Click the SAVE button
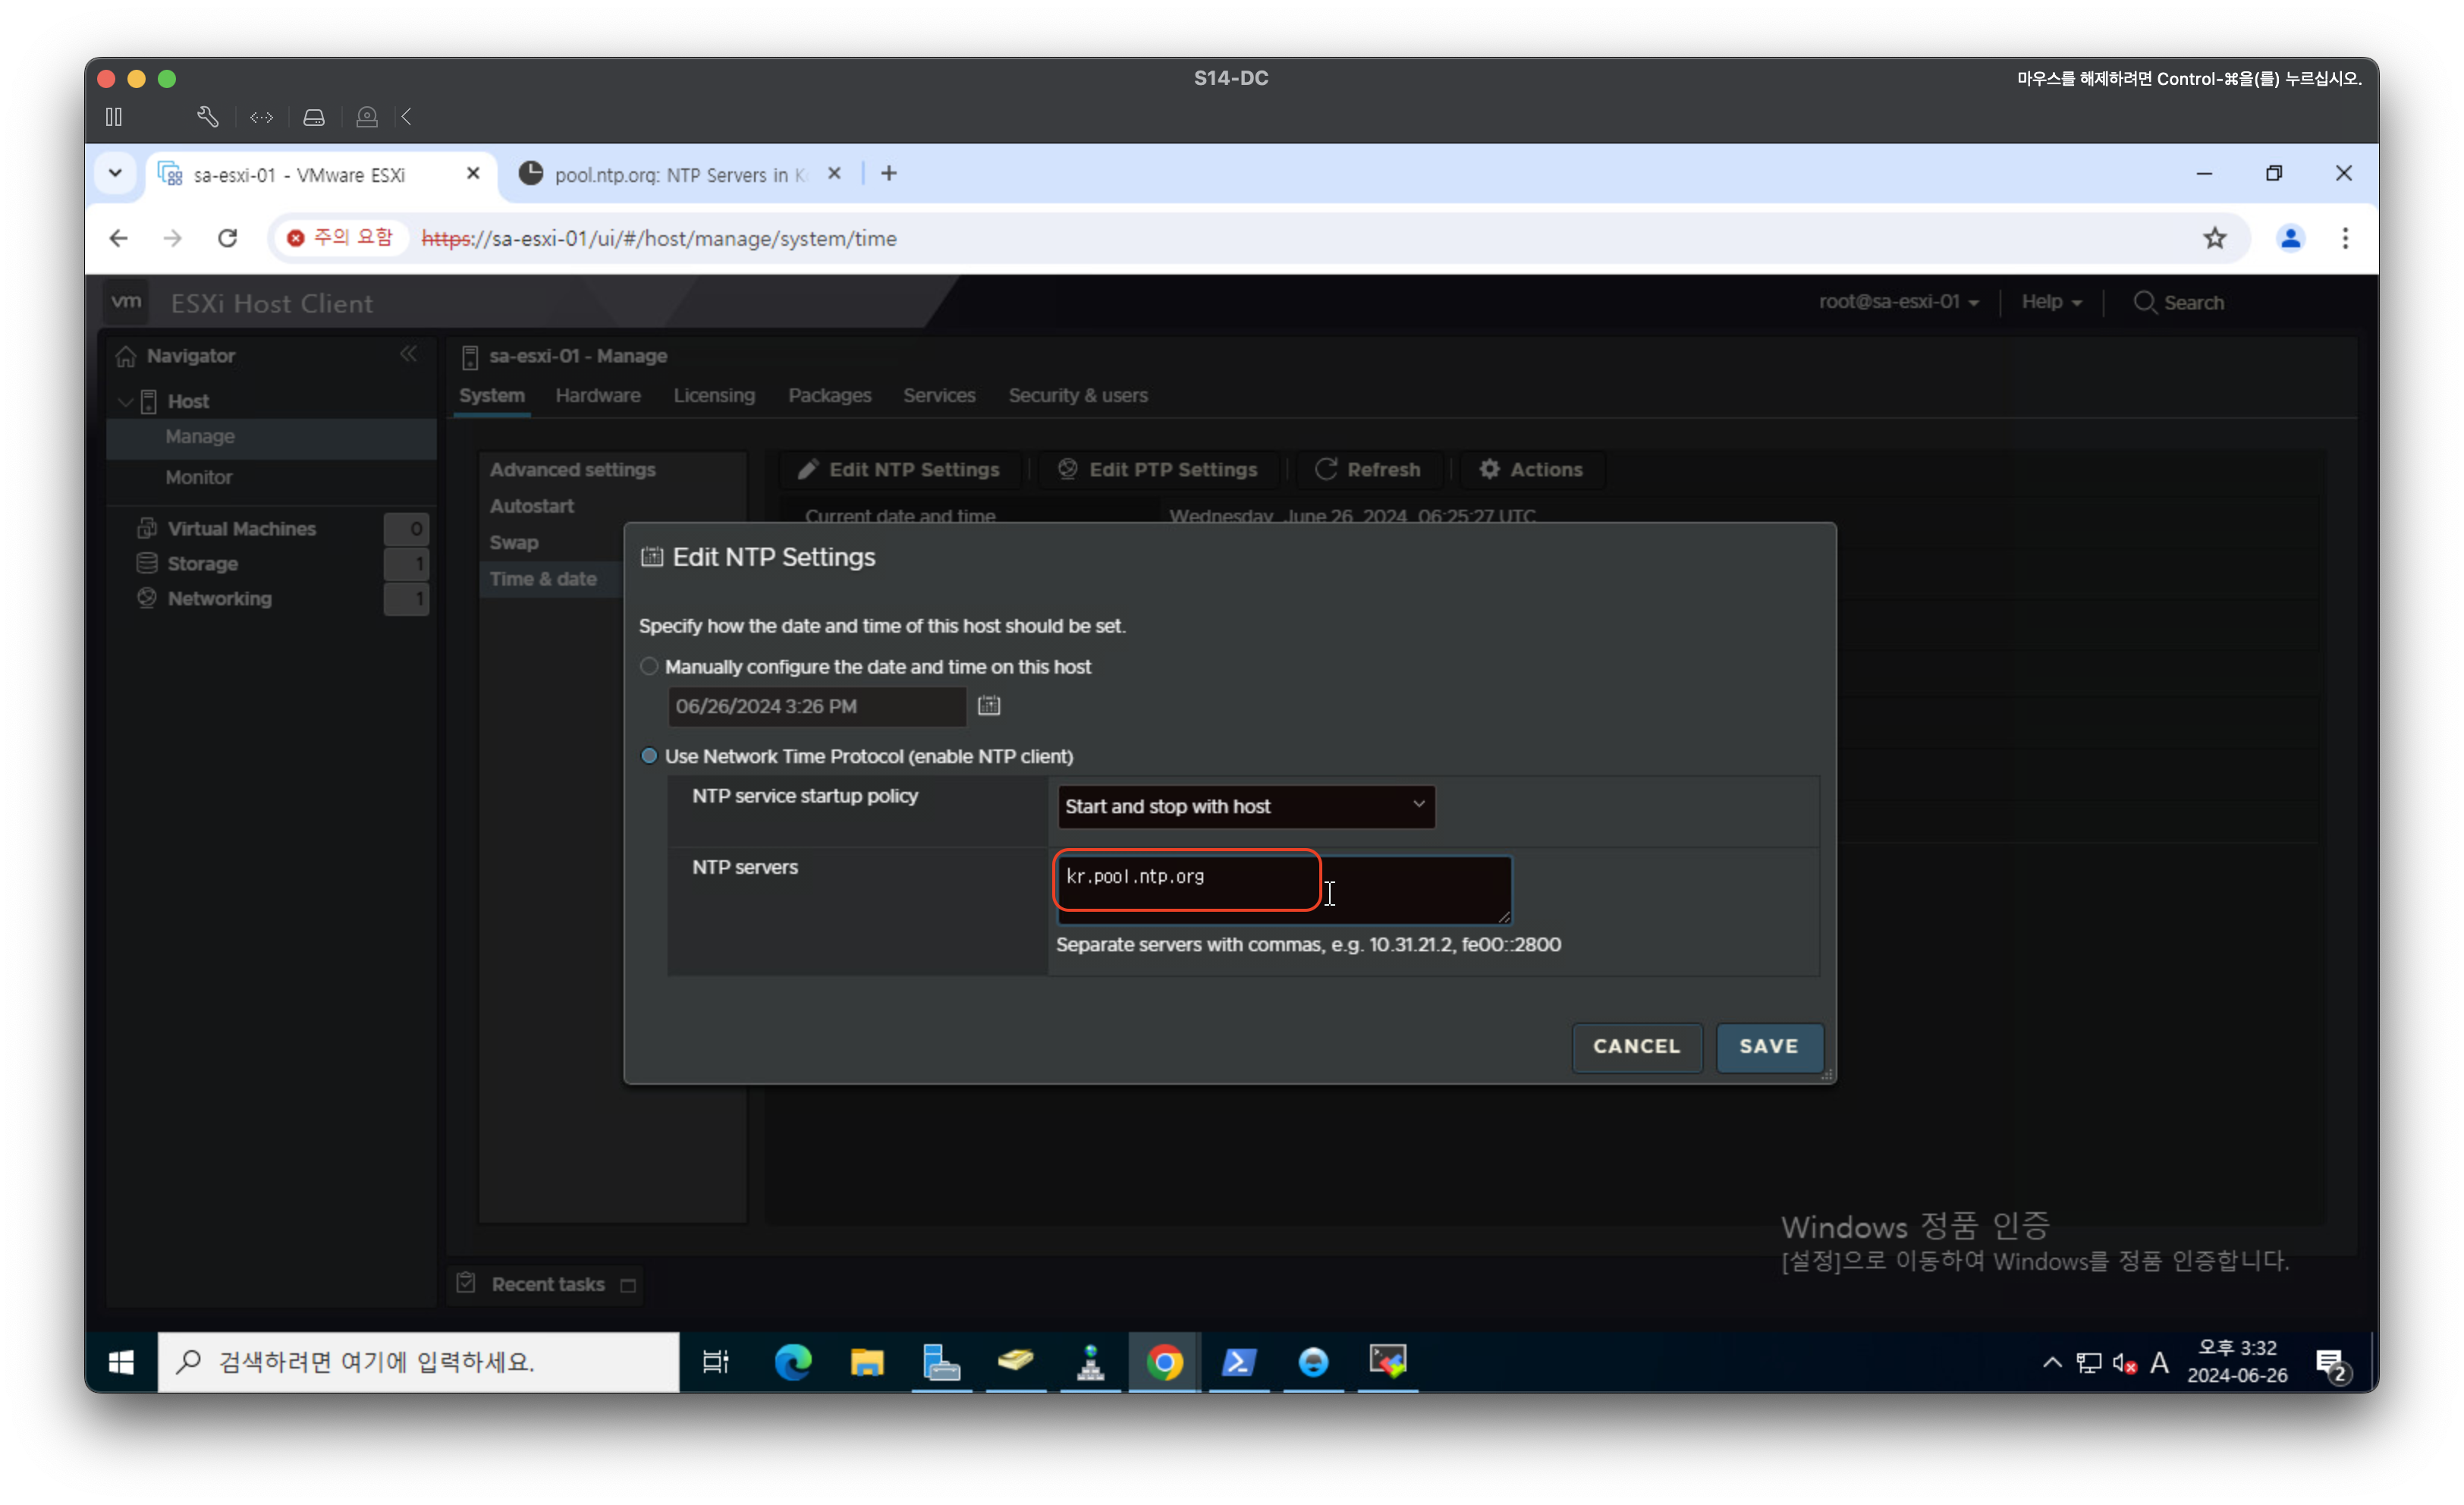This screenshot has height=1505, width=2464. (1768, 1046)
